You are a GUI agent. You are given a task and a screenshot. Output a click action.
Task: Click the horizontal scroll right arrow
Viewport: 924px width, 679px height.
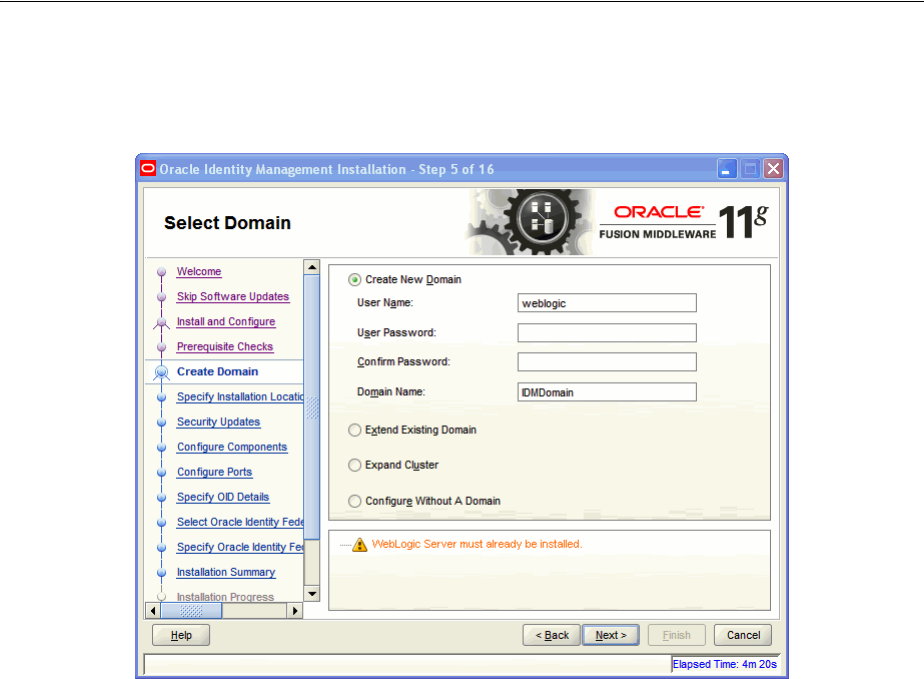295,611
